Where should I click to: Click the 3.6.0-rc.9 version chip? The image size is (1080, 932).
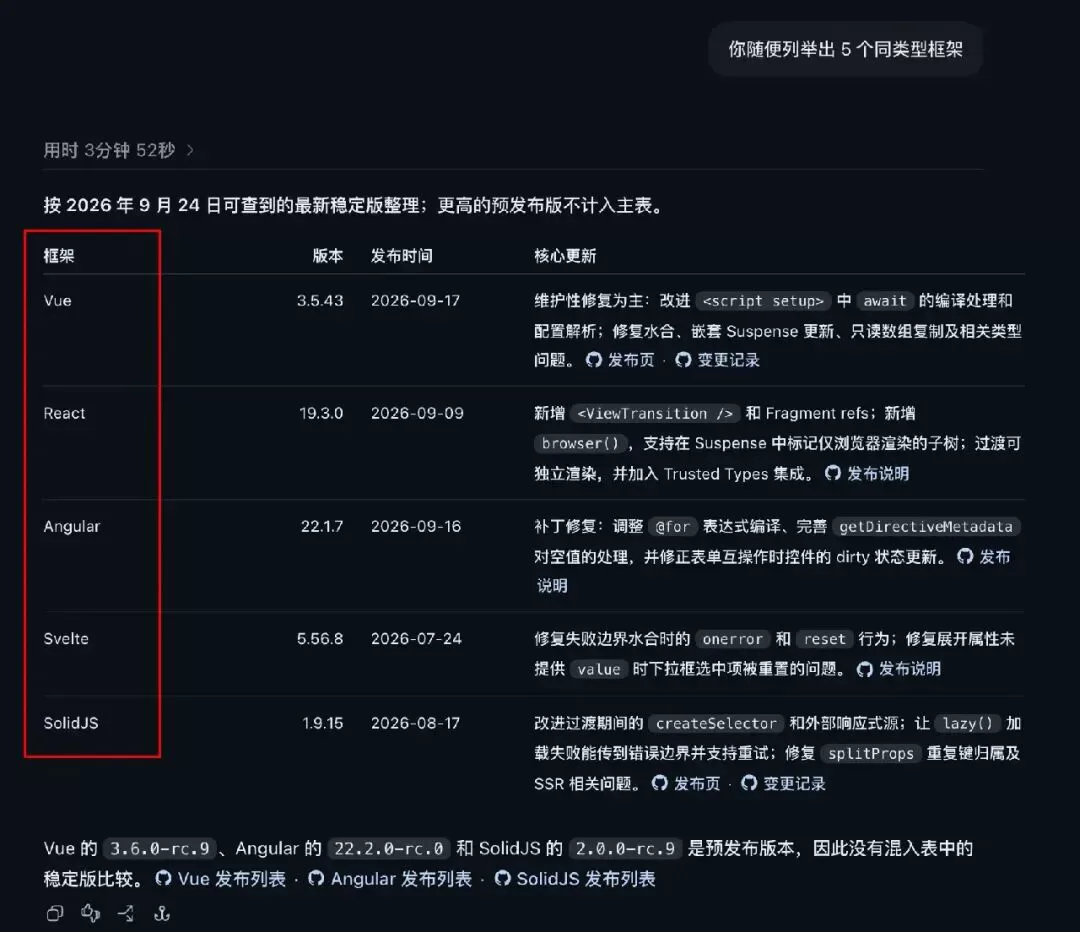[160, 849]
